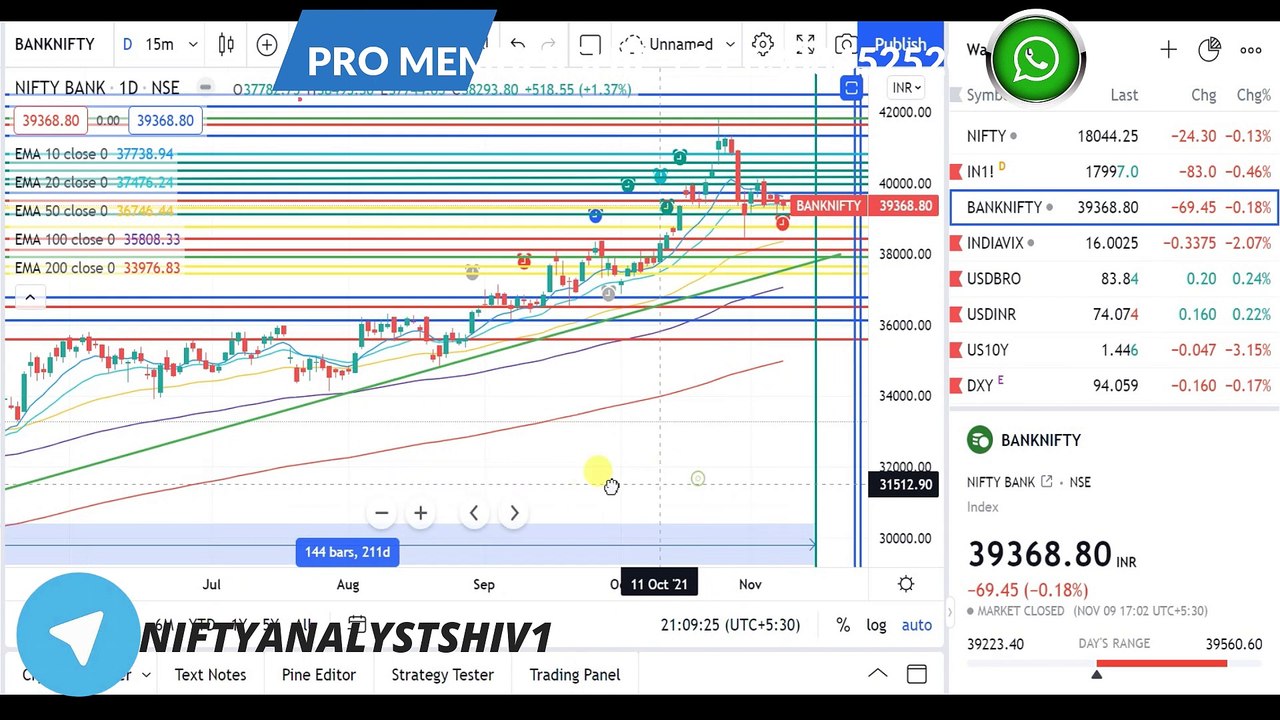Click the grey hide-legend circle next to NSE
Screen dimensions: 1280x720
click(205, 88)
